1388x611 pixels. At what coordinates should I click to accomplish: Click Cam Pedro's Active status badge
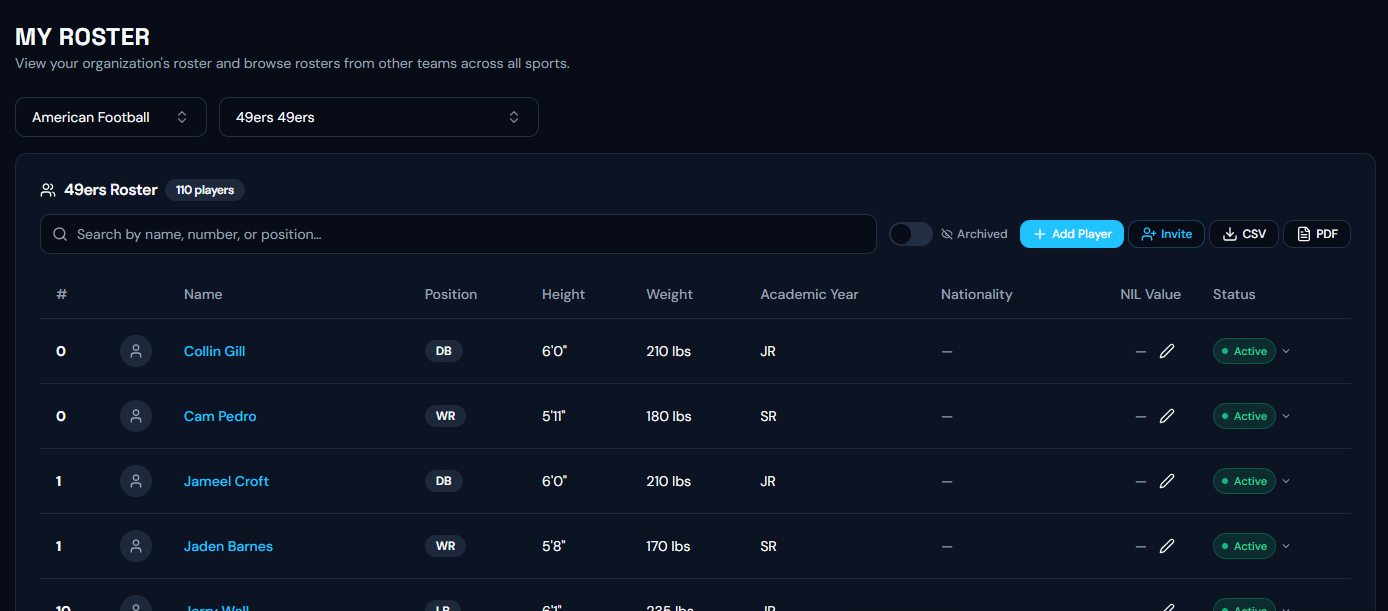coord(1244,416)
